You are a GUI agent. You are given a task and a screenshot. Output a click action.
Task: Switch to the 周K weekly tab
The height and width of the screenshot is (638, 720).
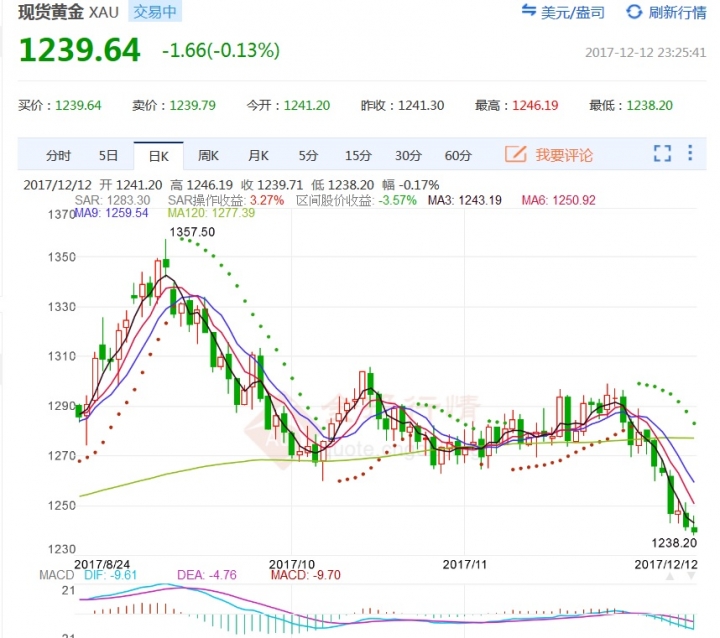tap(208, 155)
